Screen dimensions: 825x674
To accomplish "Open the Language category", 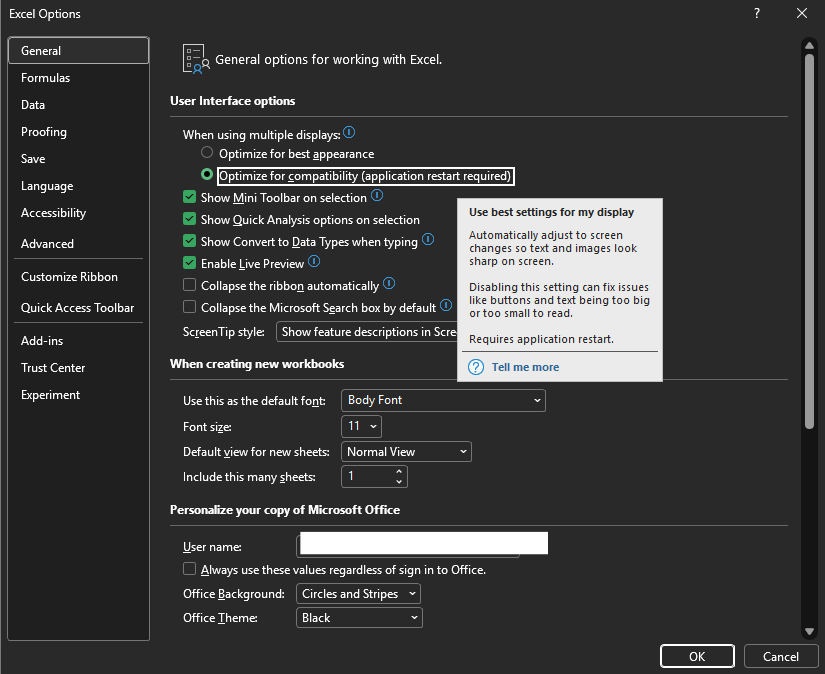I will pyautogui.click(x=78, y=186).
